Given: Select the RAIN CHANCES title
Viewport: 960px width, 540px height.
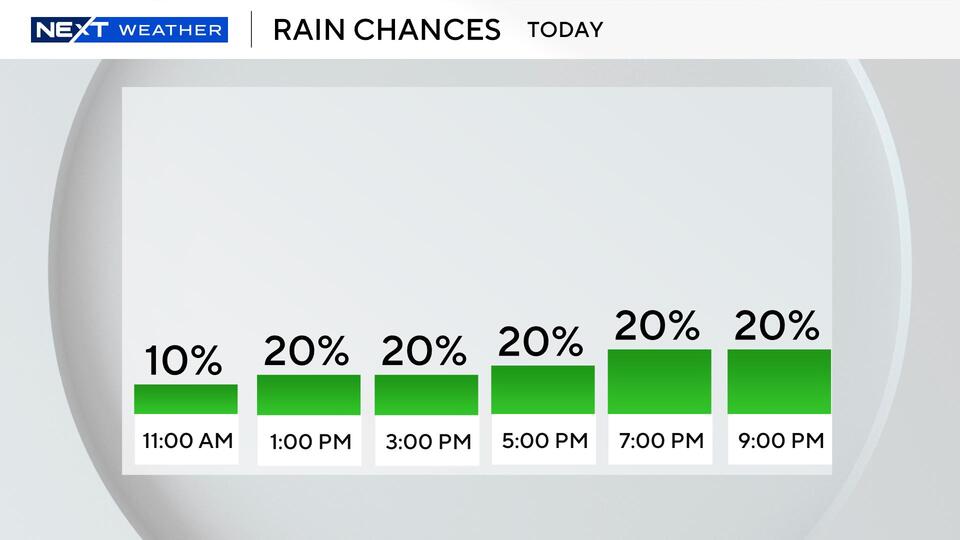Looking at the screenshot, I should [x=386, y=29].
